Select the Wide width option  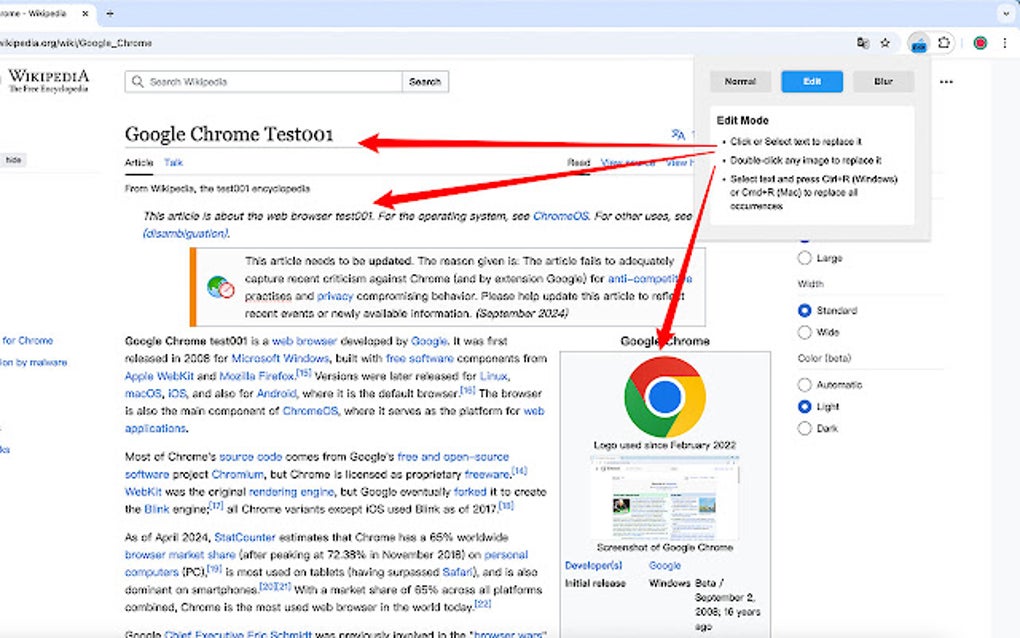point(805,332)
